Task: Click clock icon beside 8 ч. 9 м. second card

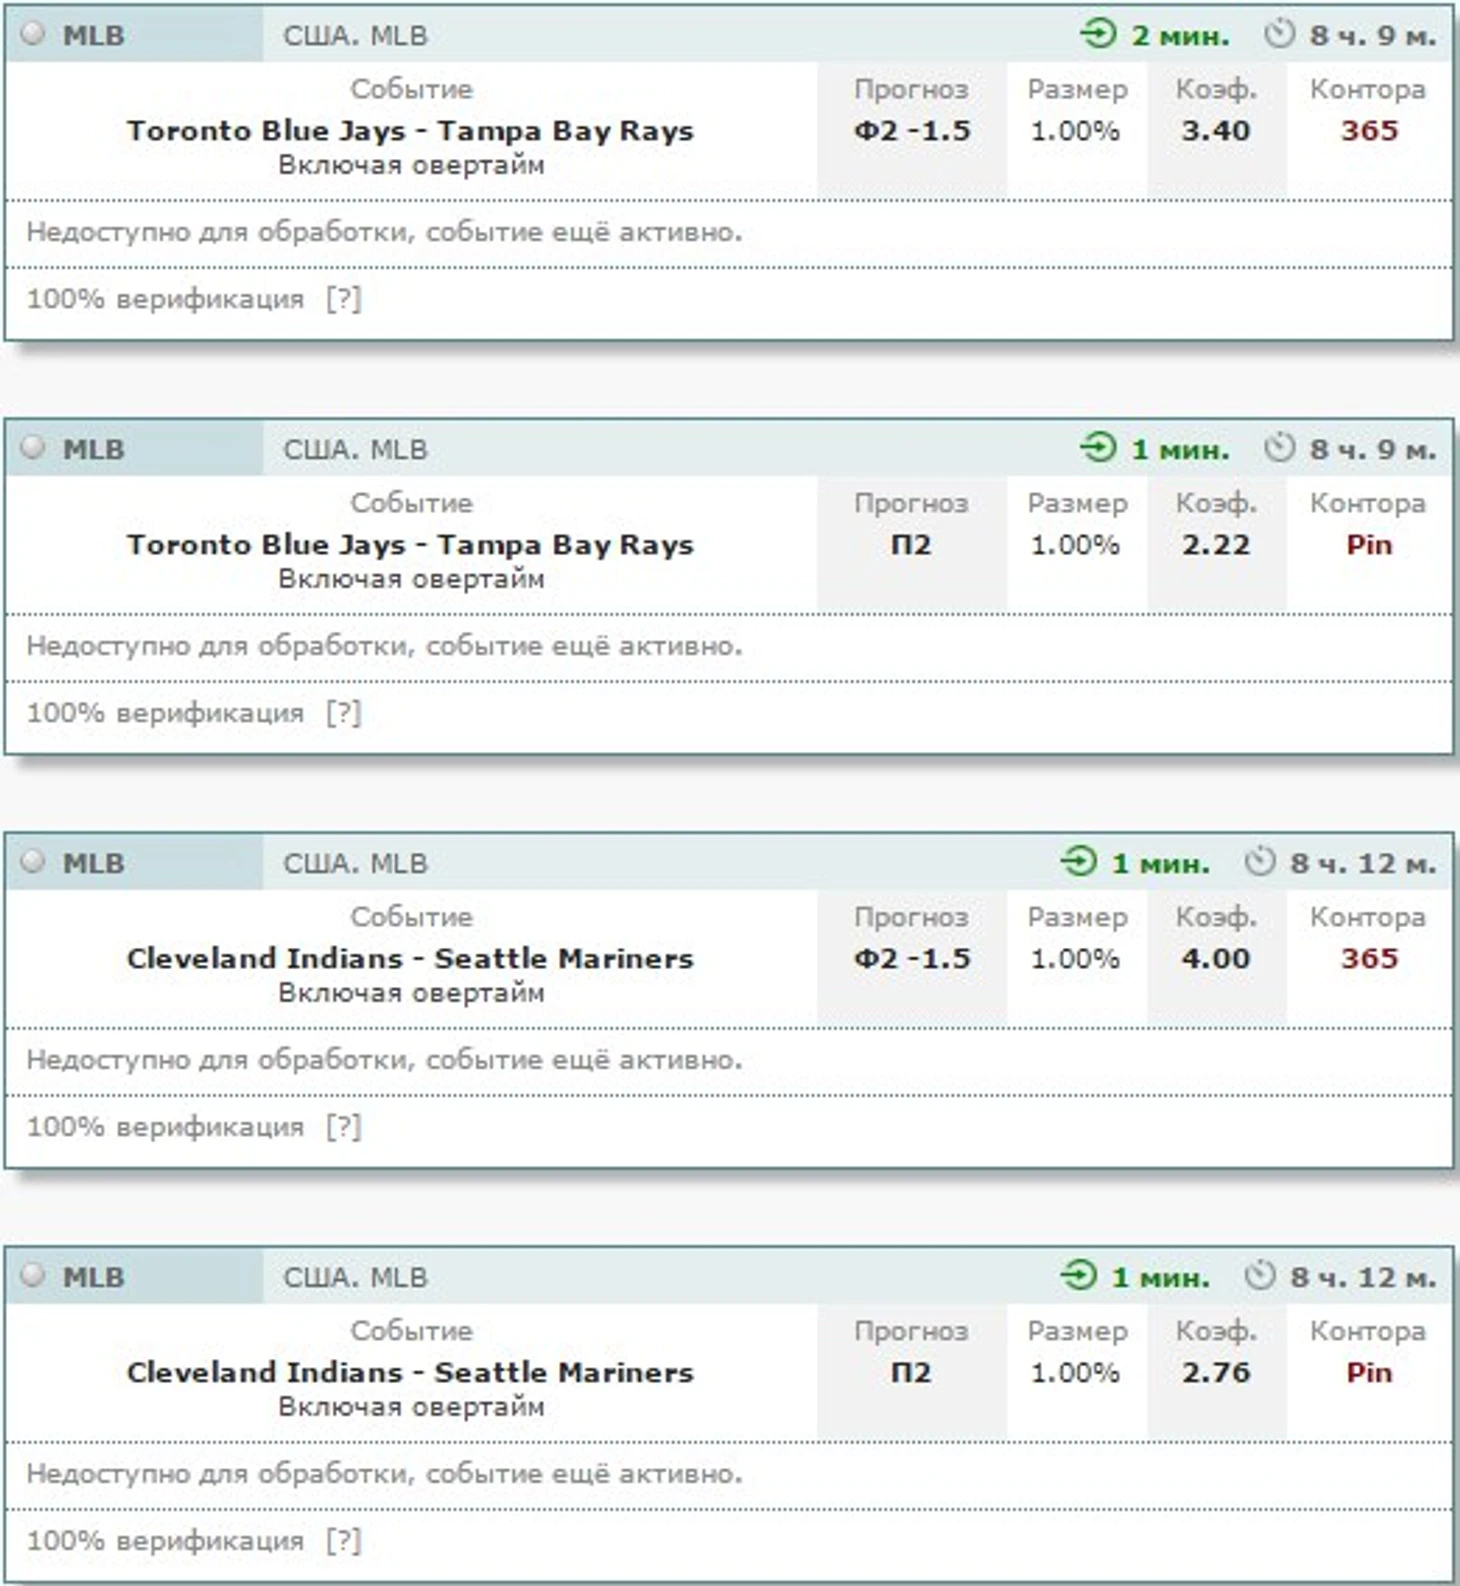Action: [1279, 447]
